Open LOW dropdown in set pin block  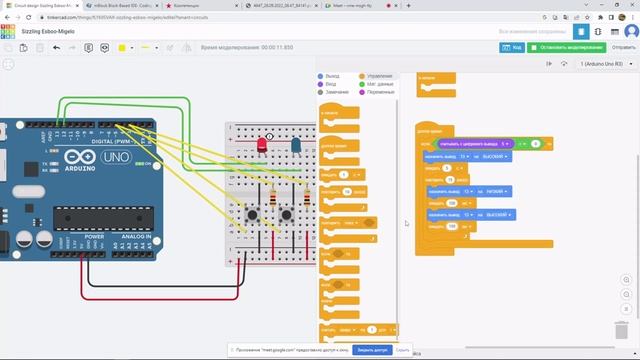click(x=496, y=191)
